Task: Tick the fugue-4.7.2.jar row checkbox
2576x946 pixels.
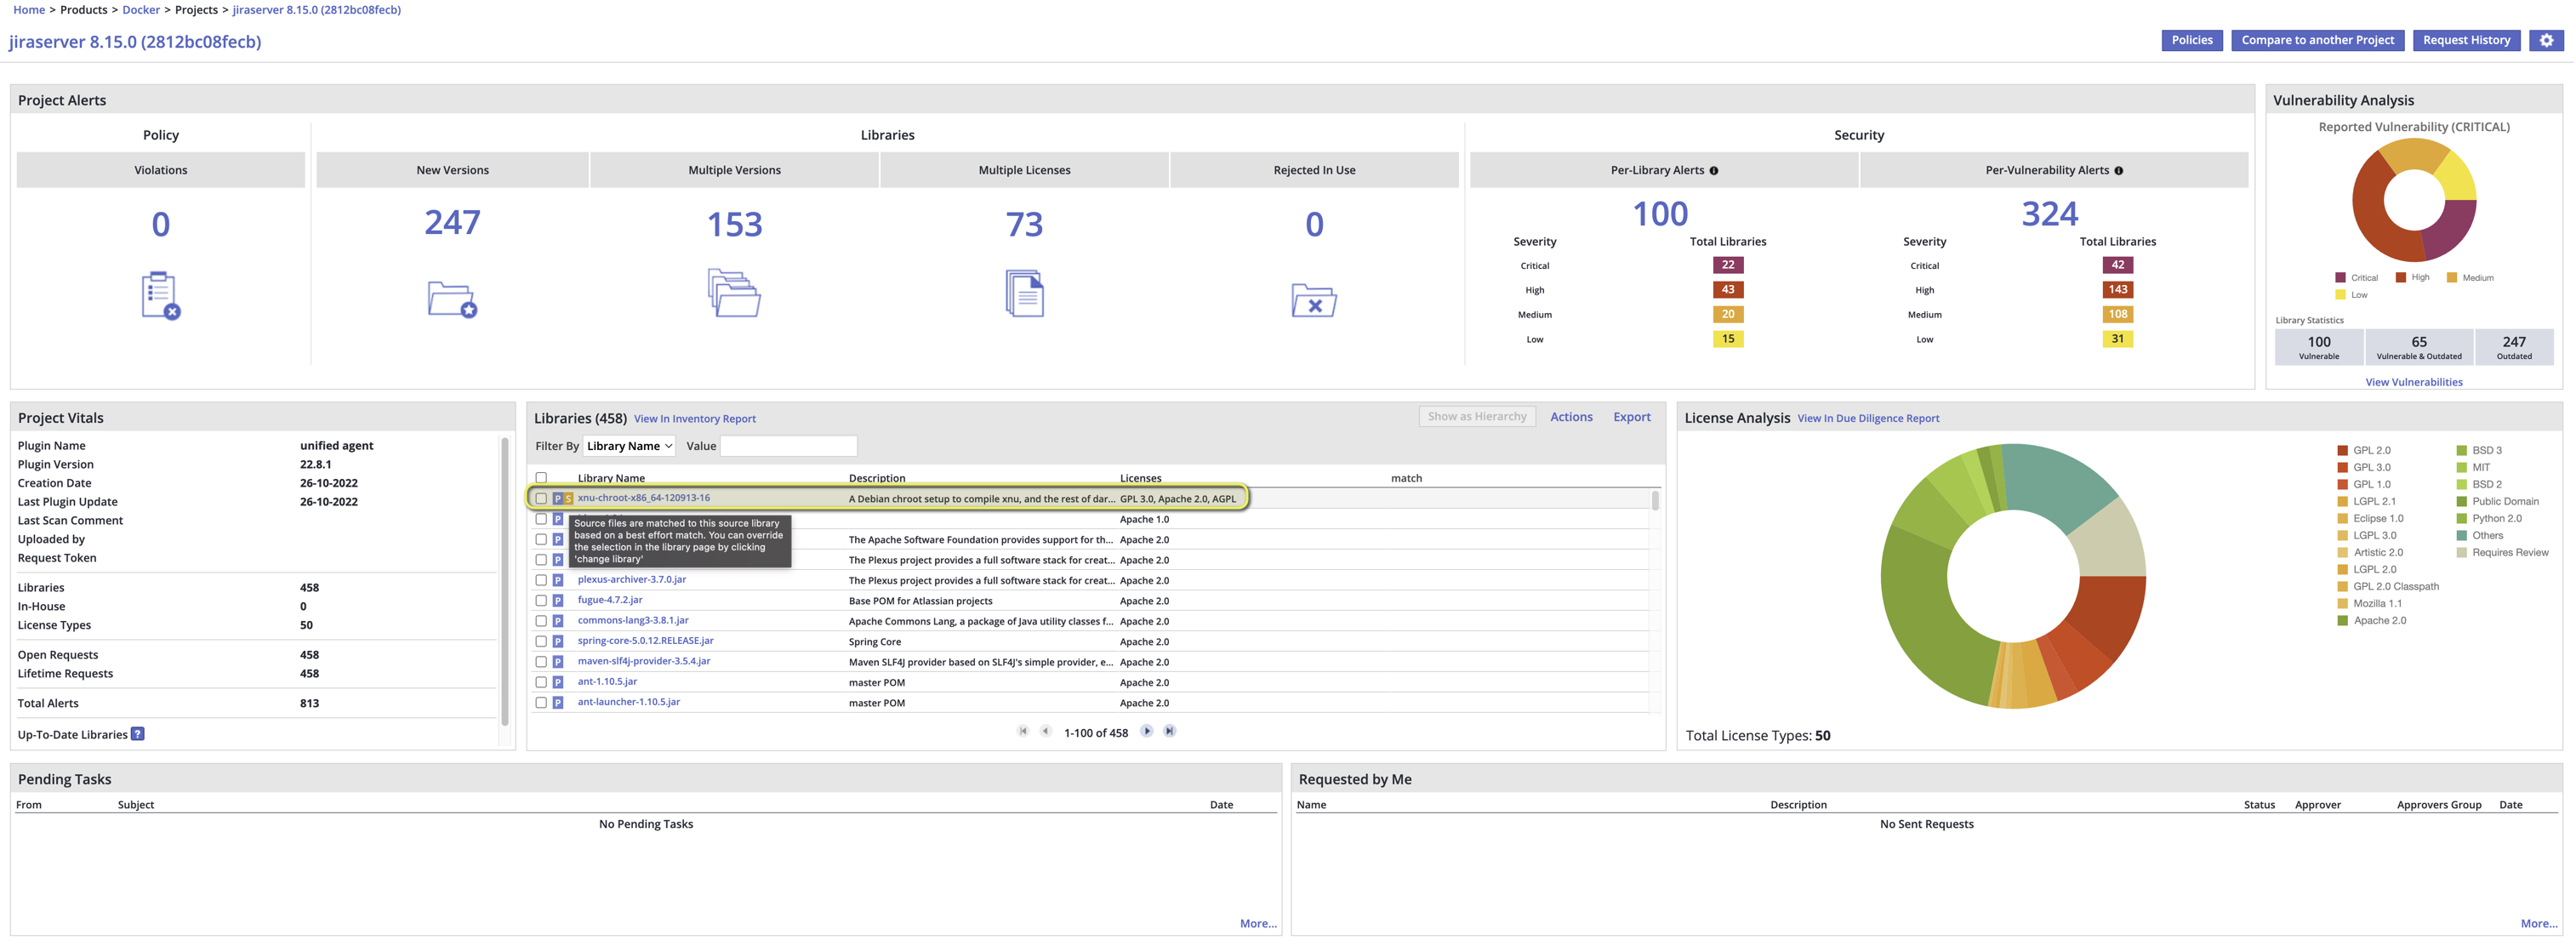Action: [541, 601]
